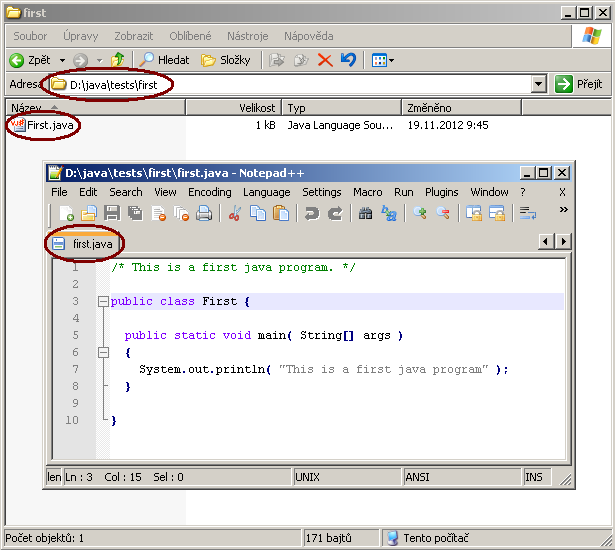This screenshot has width=615, height=550.
Task: Open the address bar dropdown arrow
Action: click(x=539, y=84)
